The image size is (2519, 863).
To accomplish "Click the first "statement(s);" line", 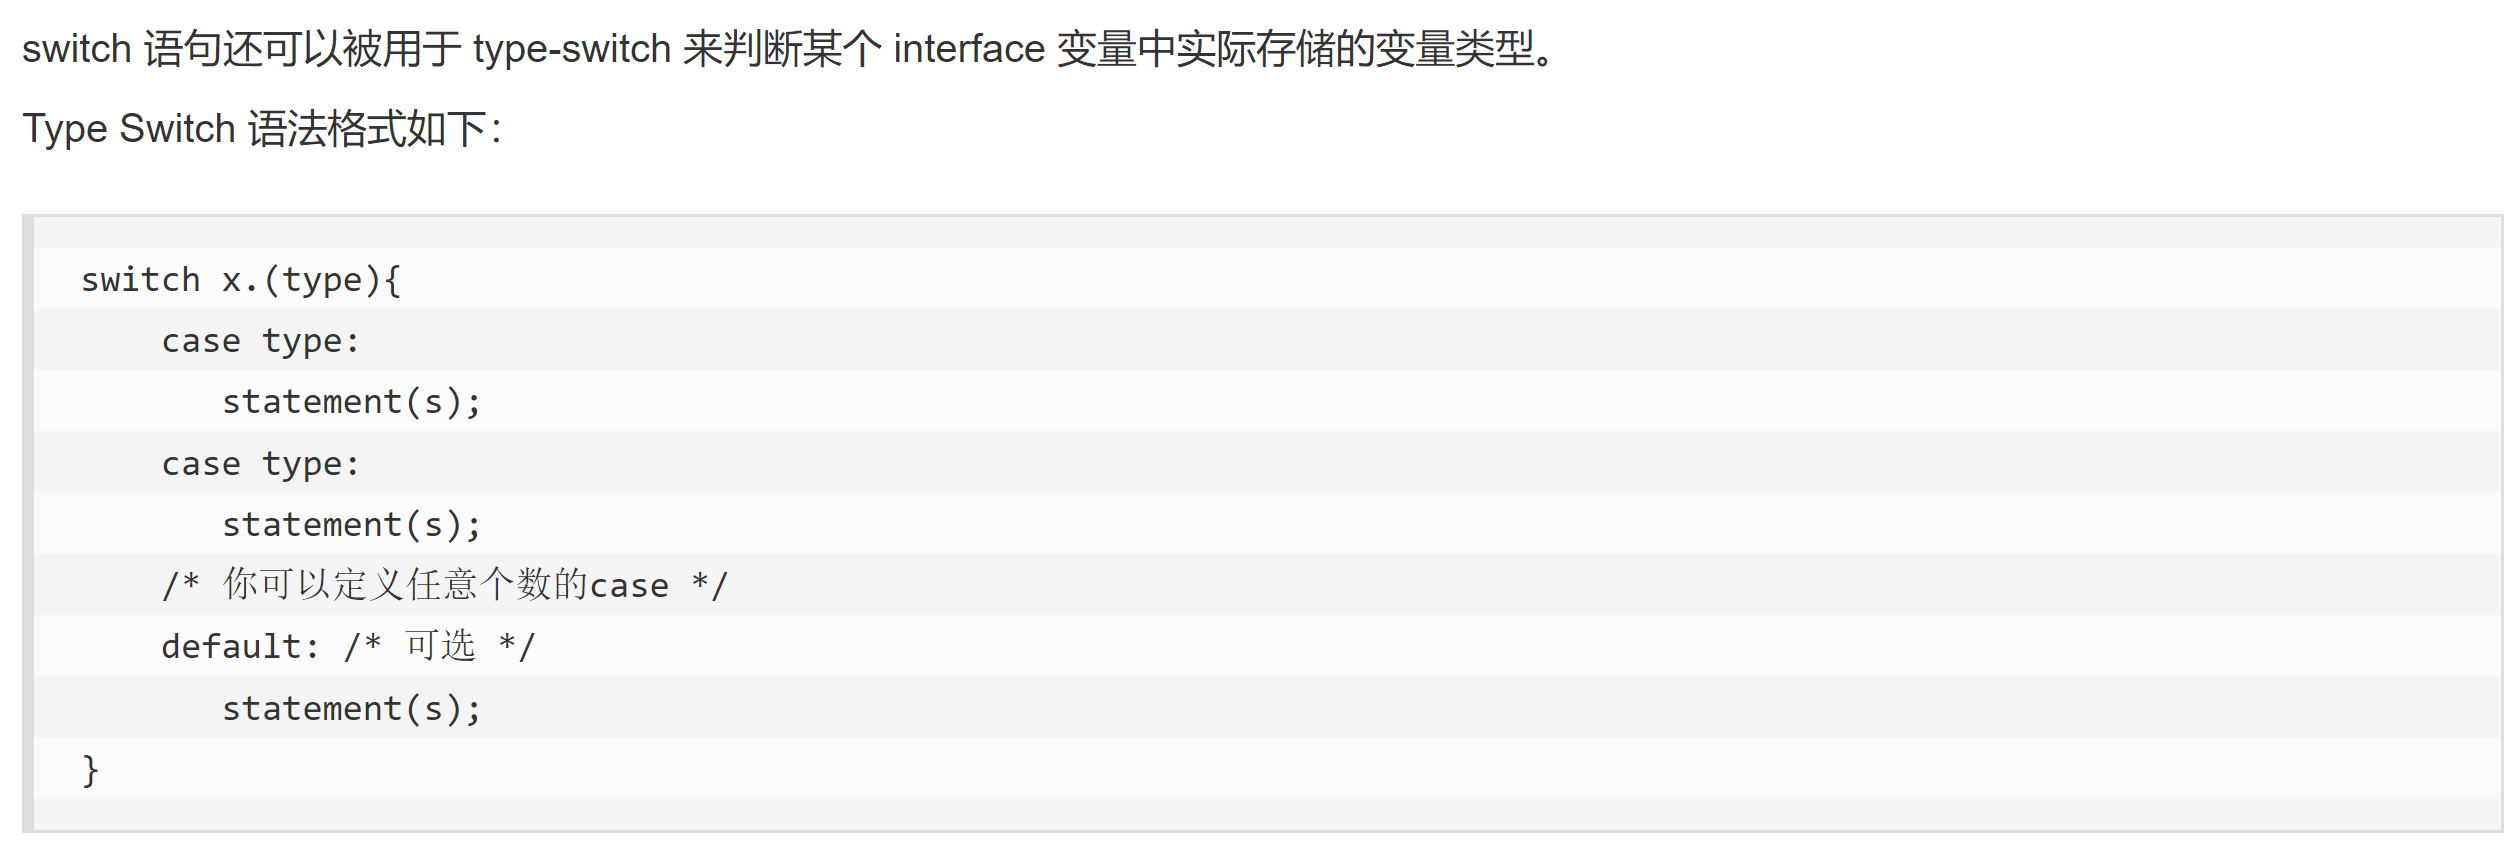I will point(351,402).
